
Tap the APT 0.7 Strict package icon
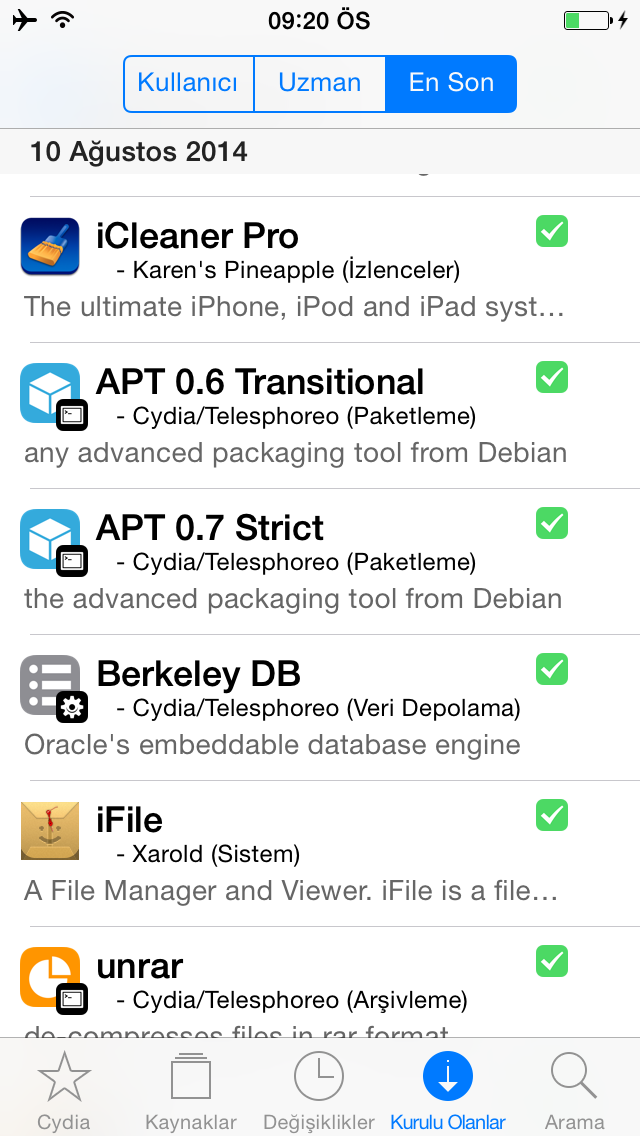pyautogui.click(x=50, y=540)
